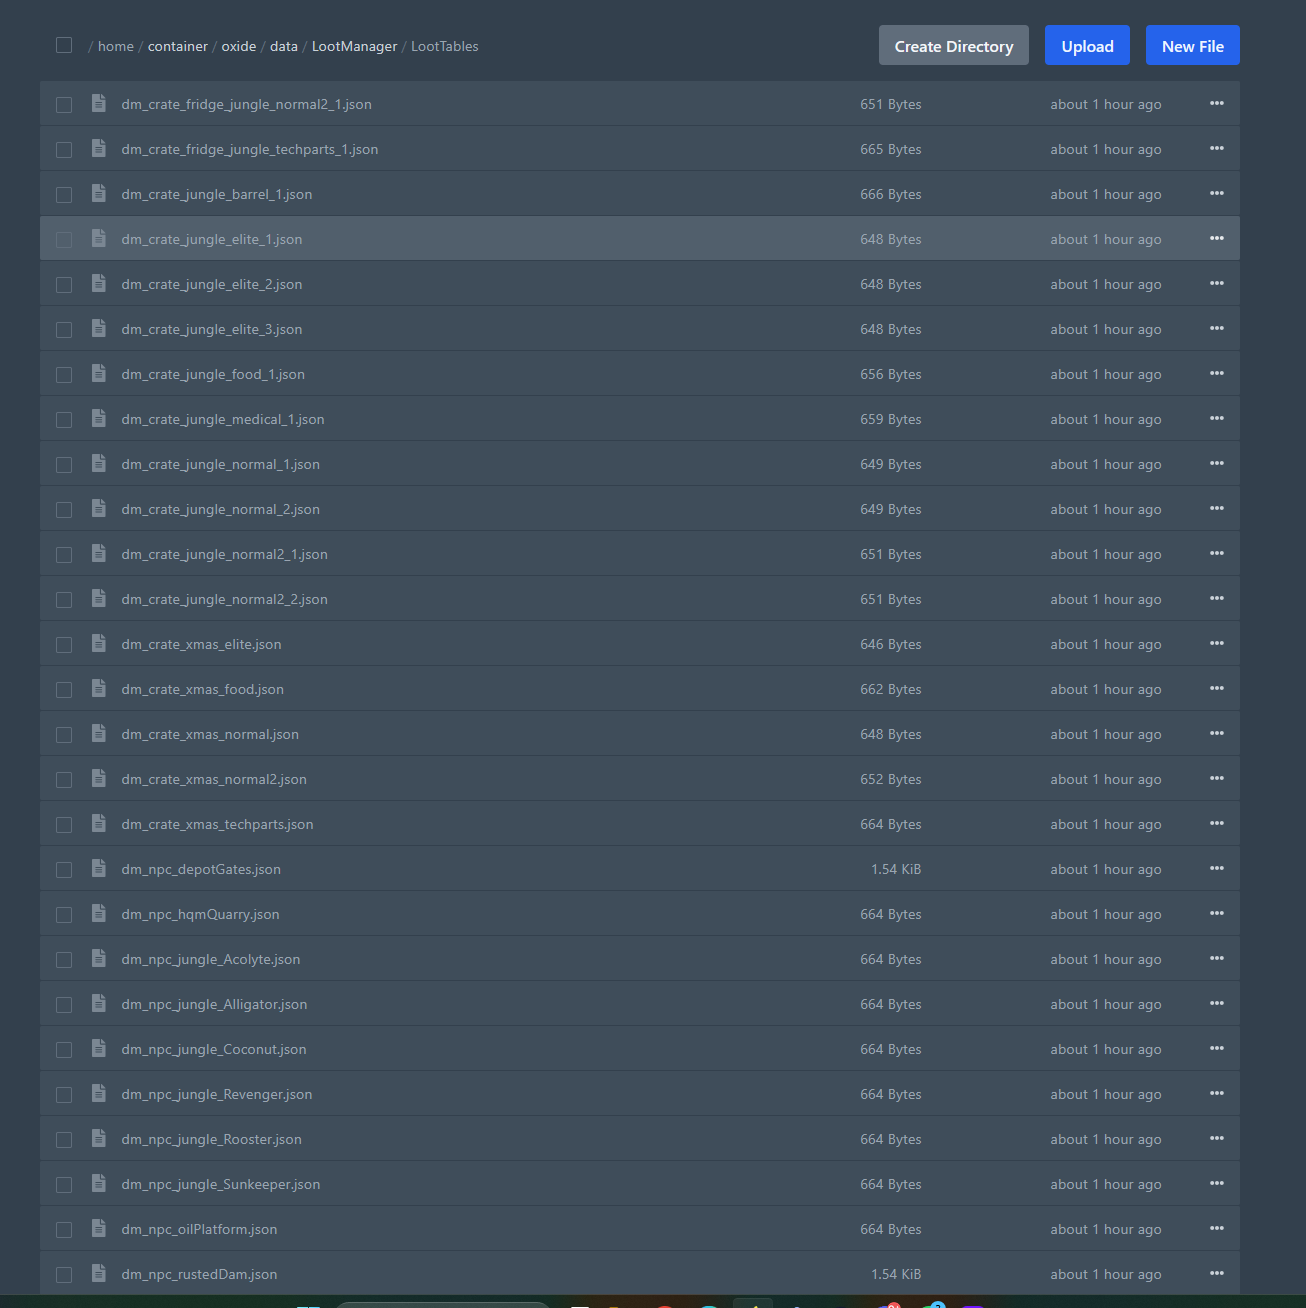Click file icon of dm_crate_fridge_jungle_normal2_1.json
Screen dimensions: 1306x1308
click(99, 104)
